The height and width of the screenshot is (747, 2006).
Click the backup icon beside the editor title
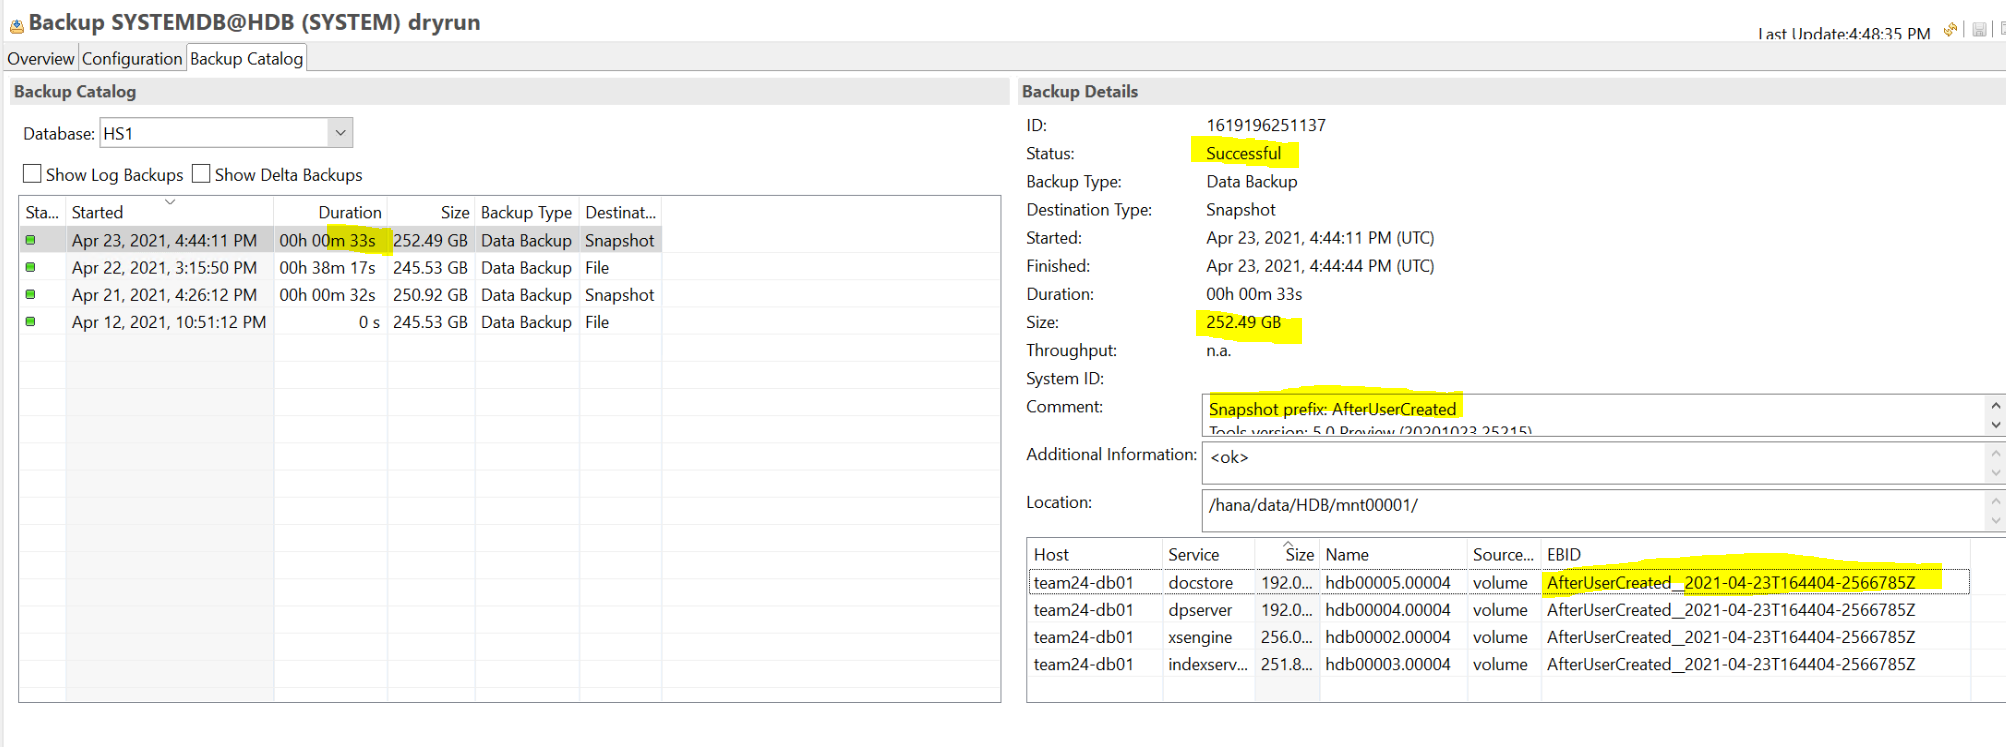(16, 26)
